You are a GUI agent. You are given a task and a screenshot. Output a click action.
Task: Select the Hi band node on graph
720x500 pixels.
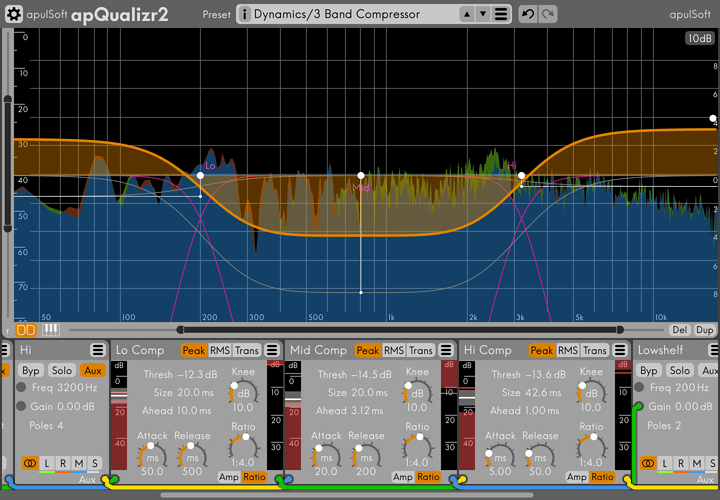click(x=521, y=175)
